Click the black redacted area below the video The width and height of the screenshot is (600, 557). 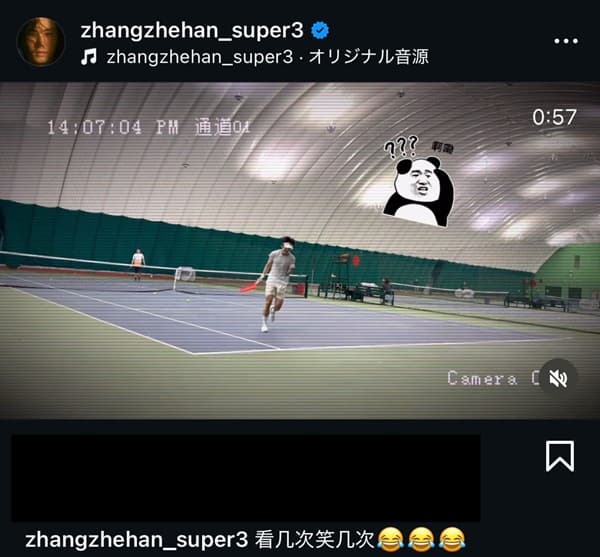246,478
